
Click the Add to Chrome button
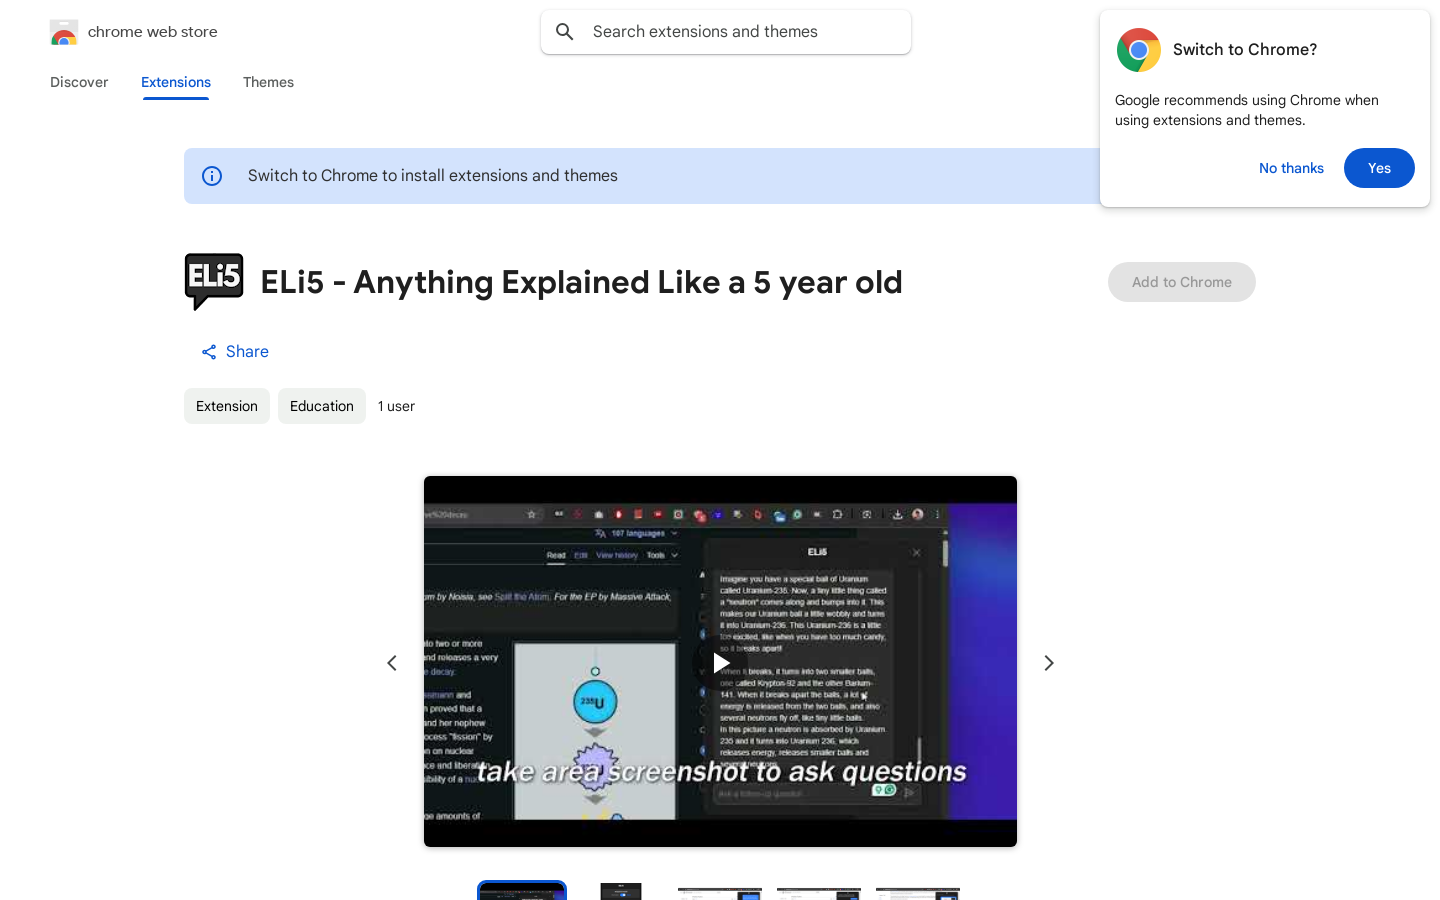coord(1182,282)
